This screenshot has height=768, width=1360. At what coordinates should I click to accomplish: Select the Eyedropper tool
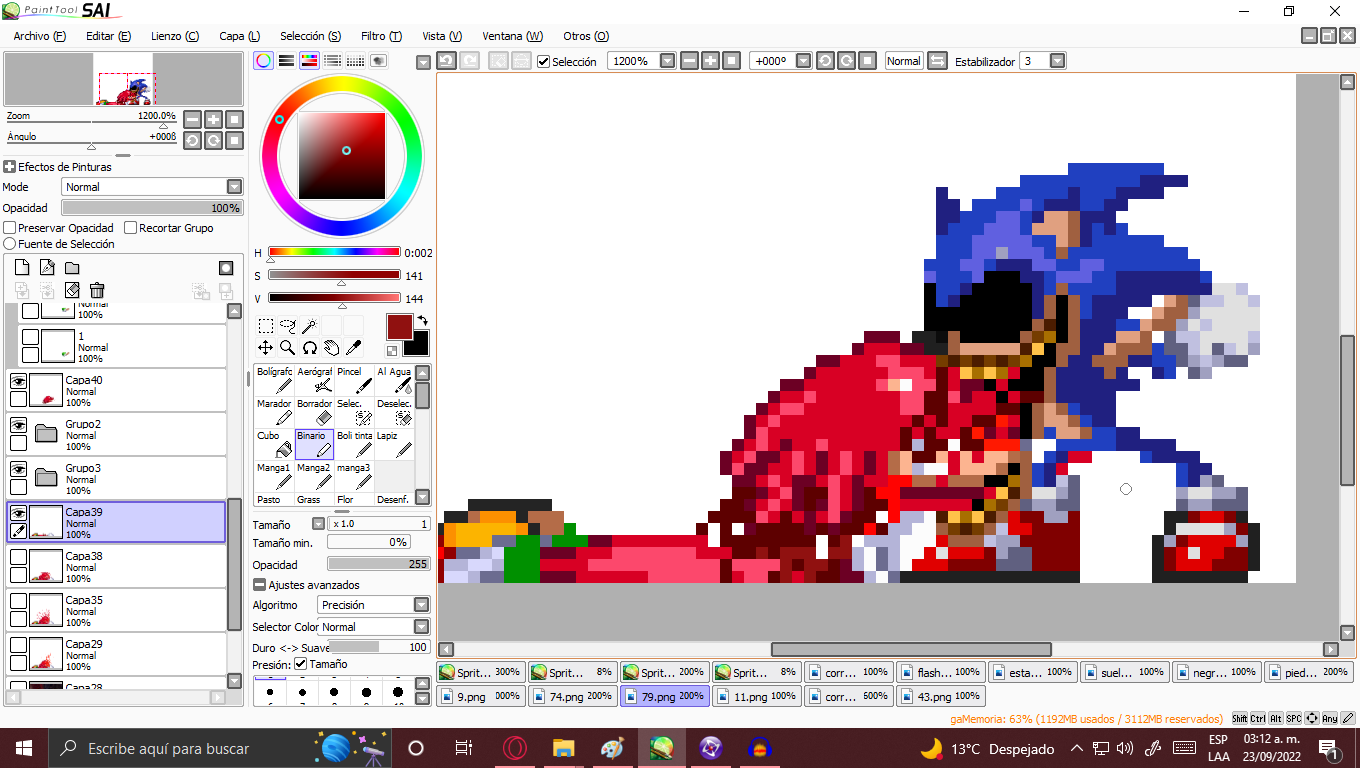coord(353,348)
